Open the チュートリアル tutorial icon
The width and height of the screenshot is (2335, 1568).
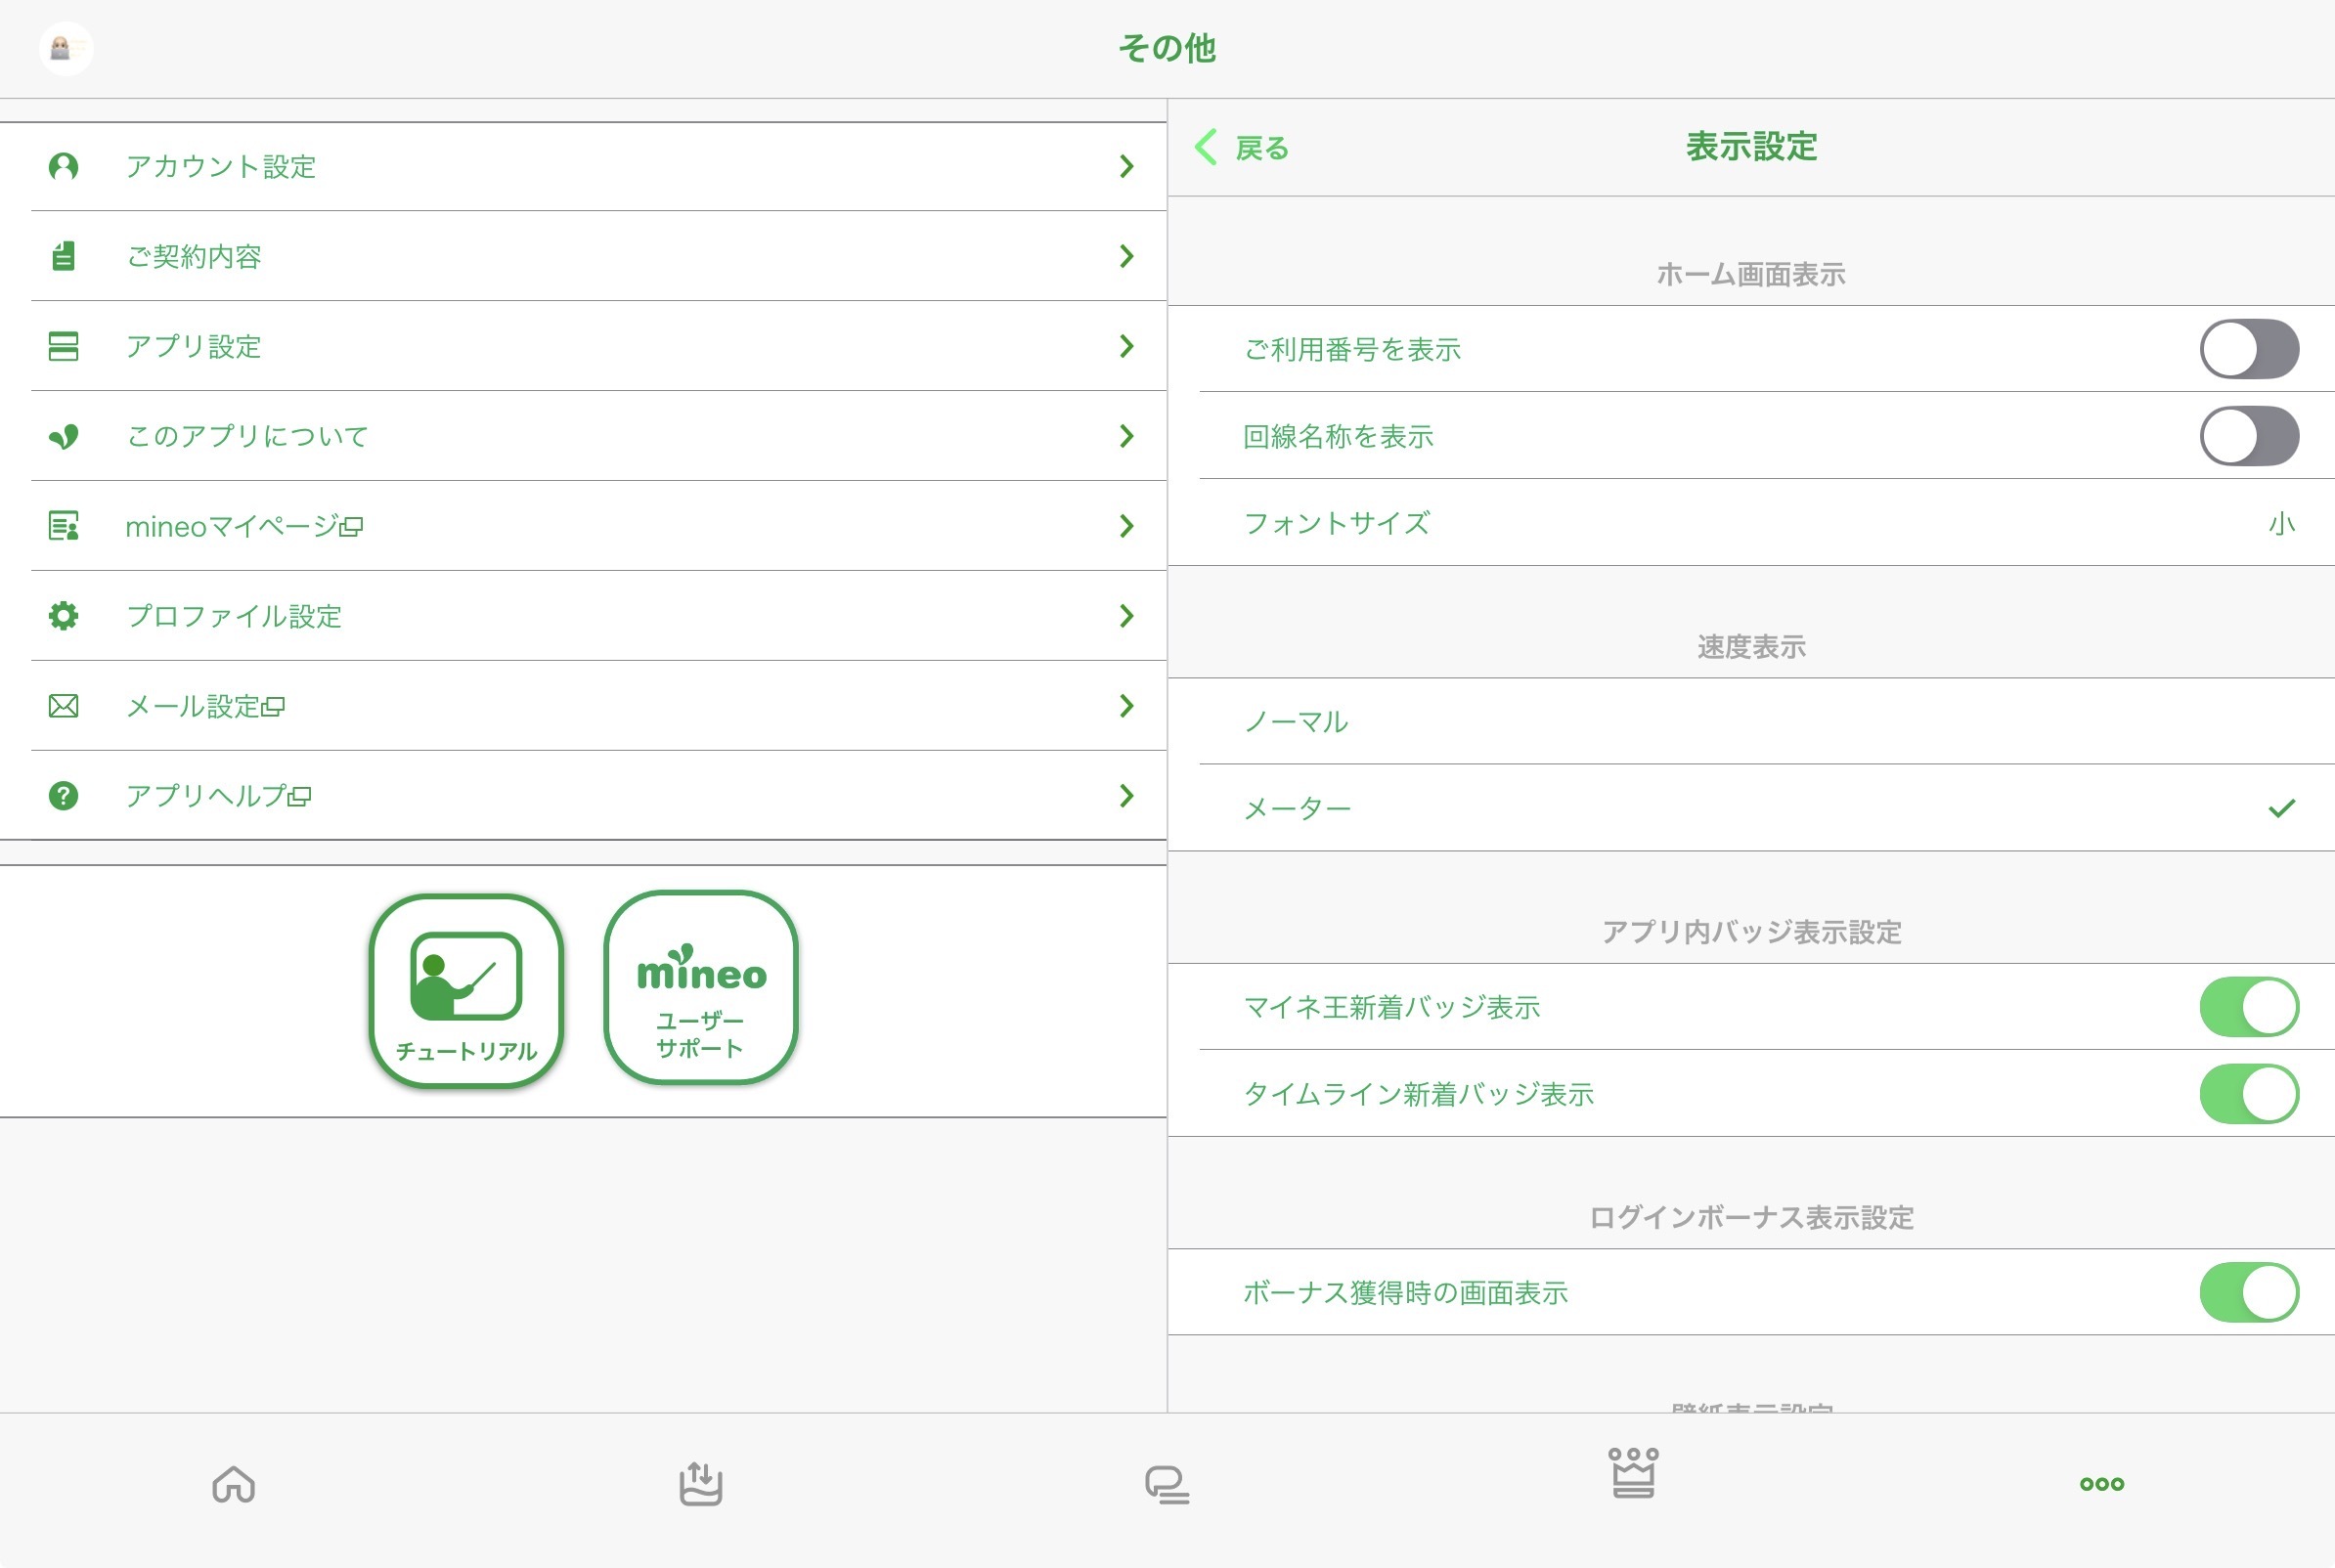(466, 990)
